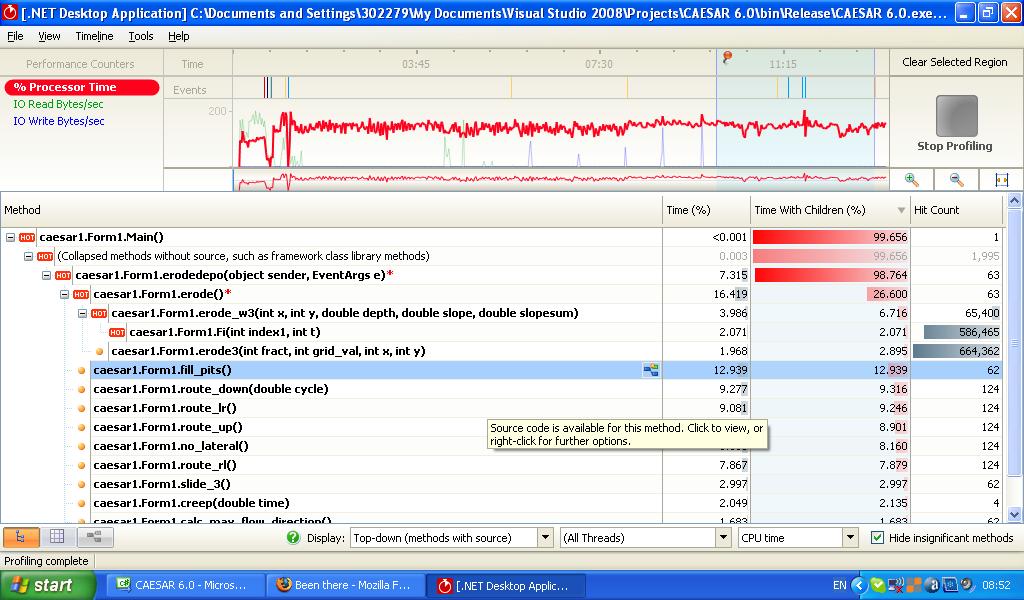This screenshot has width=1024, height=600.
Task: Open the Help menu
Action: 178,36
